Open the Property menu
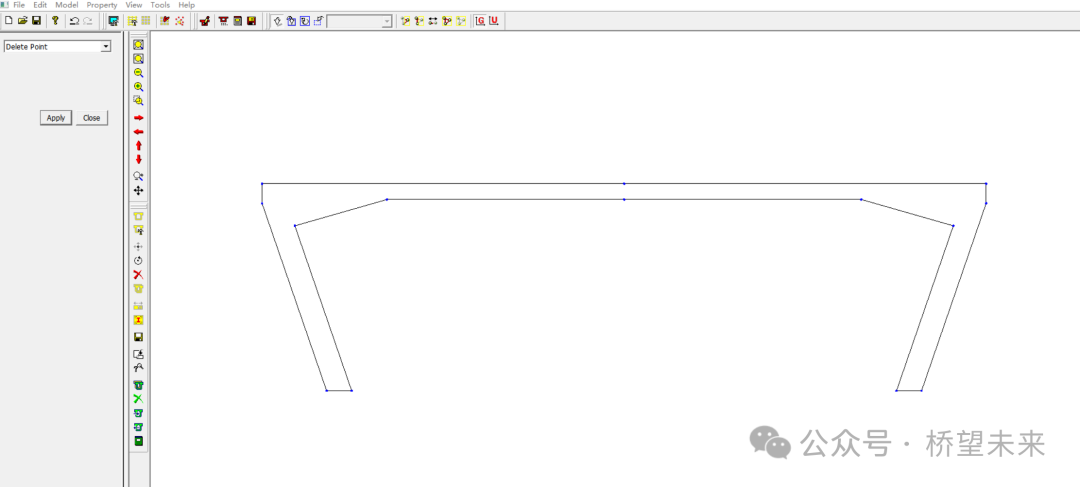Screen dimensions: 1080x487 (102, 5)
